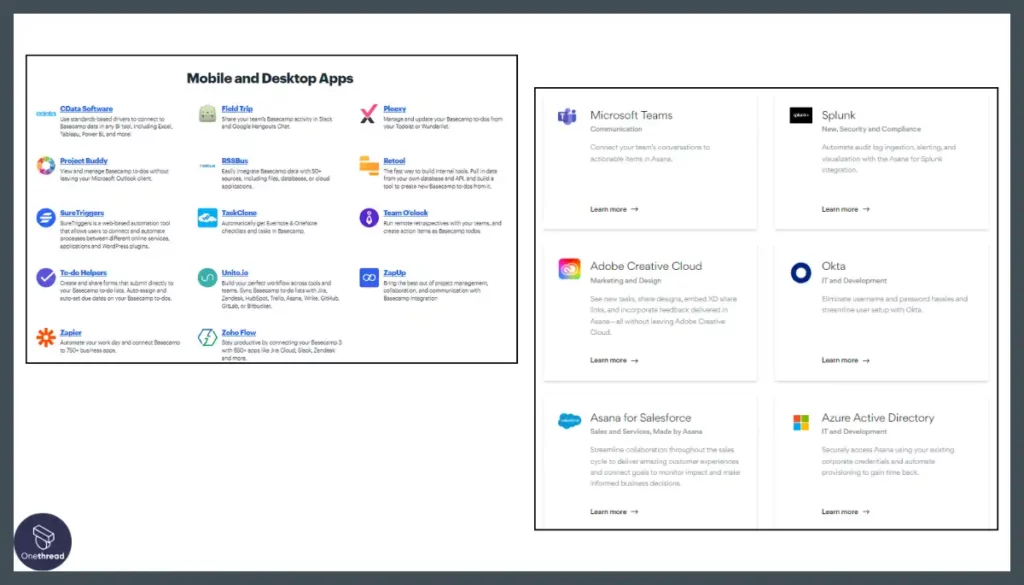Viewport: 1024px width, 585px height.
Task: Select the Microsoft Teams card title
Action: point(631,116)
